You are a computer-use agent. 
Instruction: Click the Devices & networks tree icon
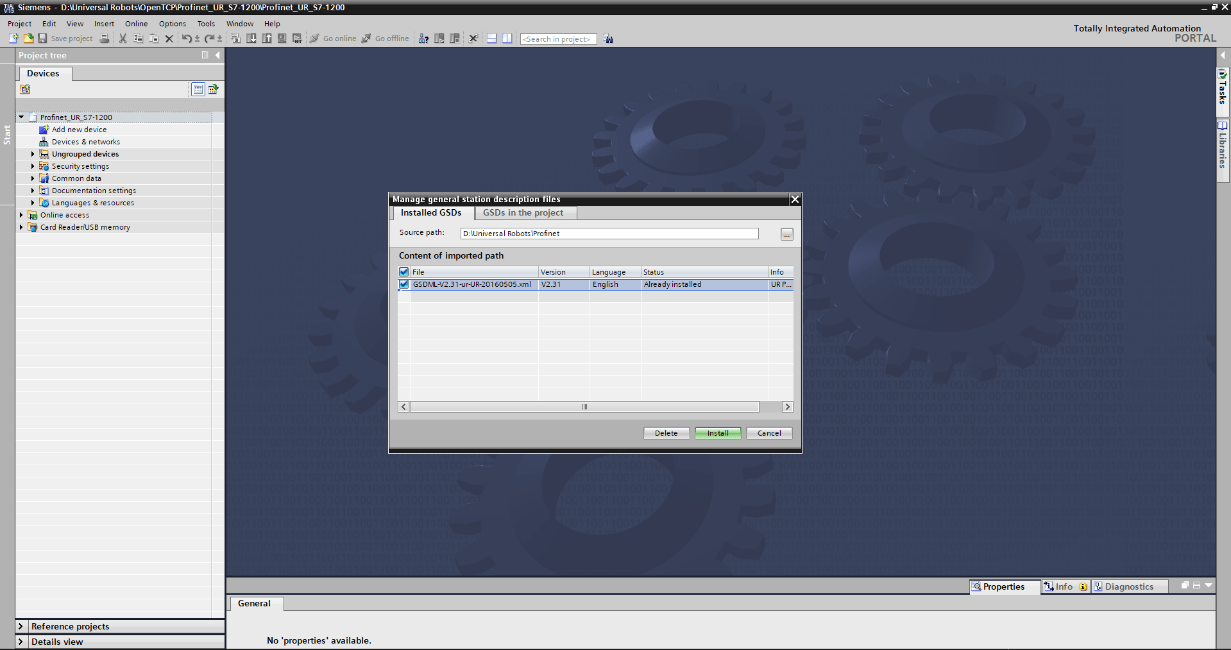44,142
